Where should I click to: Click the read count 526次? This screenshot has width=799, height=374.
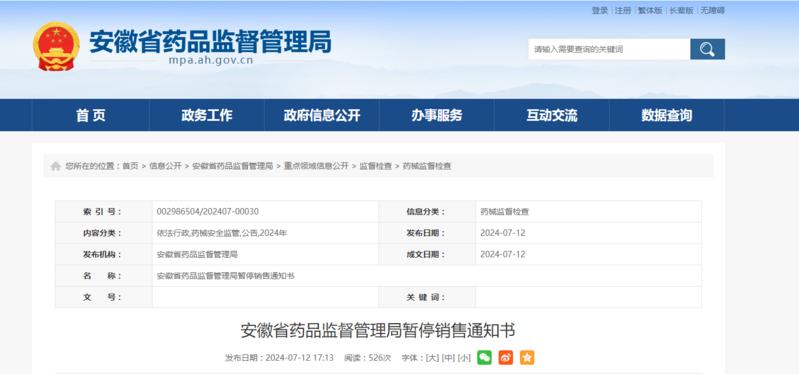(x=380, y=358)
